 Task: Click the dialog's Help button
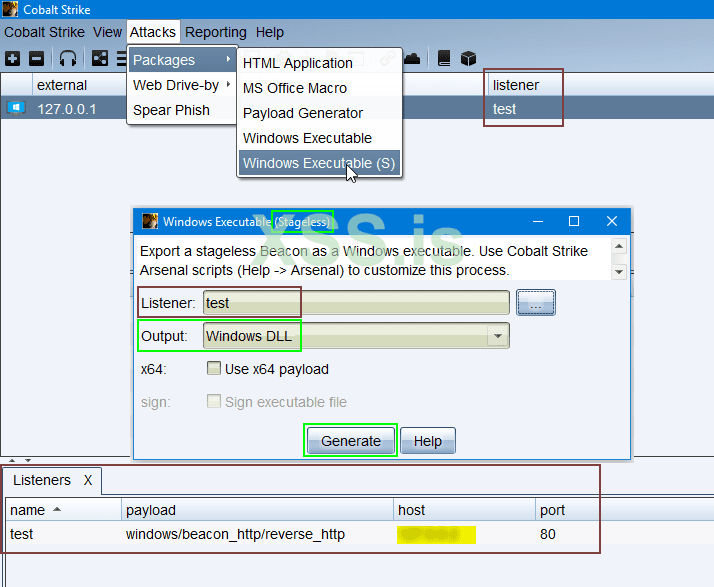point(428,441)
